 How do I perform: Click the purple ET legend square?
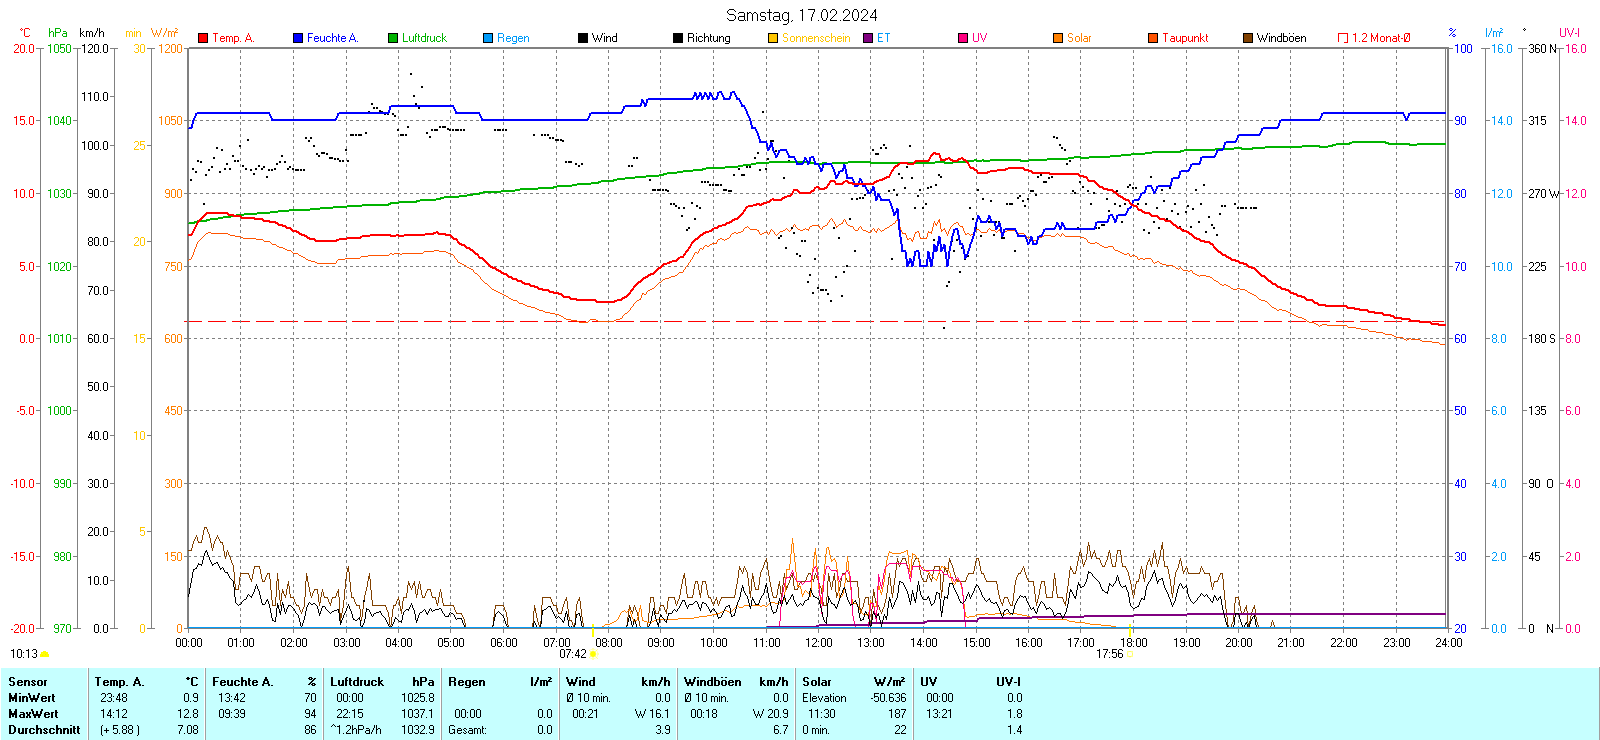pyautogui.click(x=868, y=38)
